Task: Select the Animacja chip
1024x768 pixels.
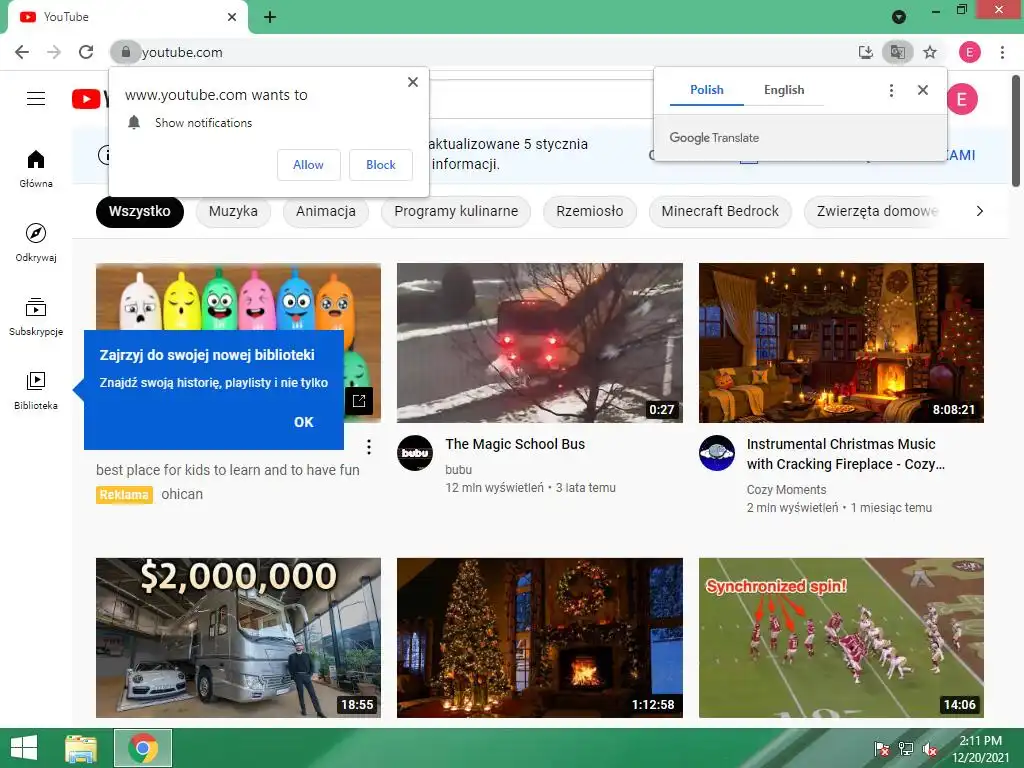Action: click(326, 212)
